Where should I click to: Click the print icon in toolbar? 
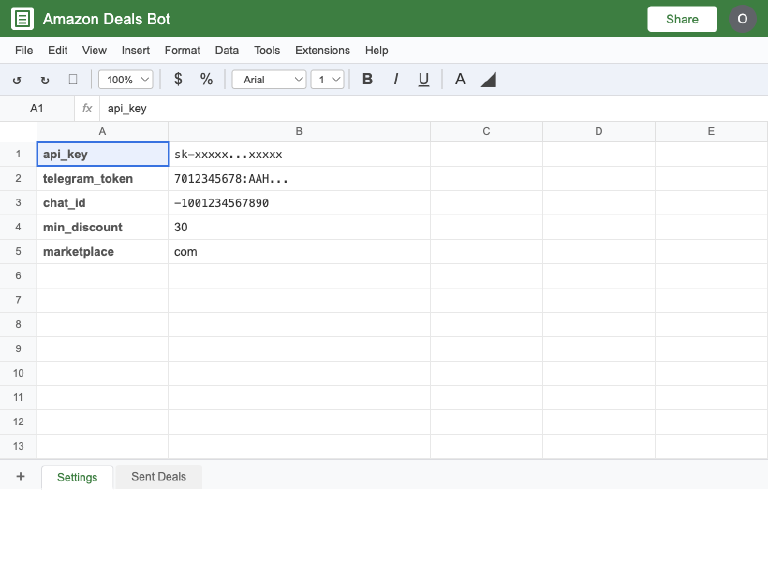coord(73,79)
